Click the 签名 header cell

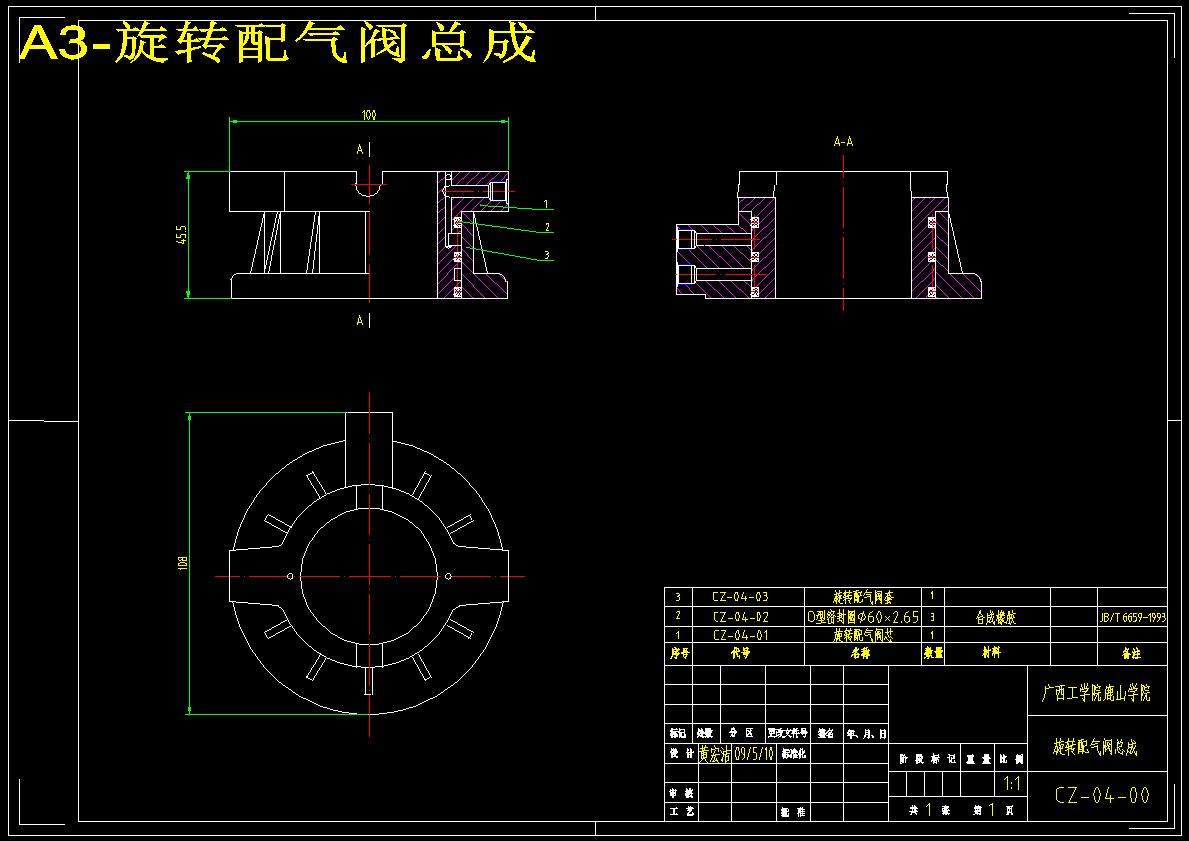826,733
